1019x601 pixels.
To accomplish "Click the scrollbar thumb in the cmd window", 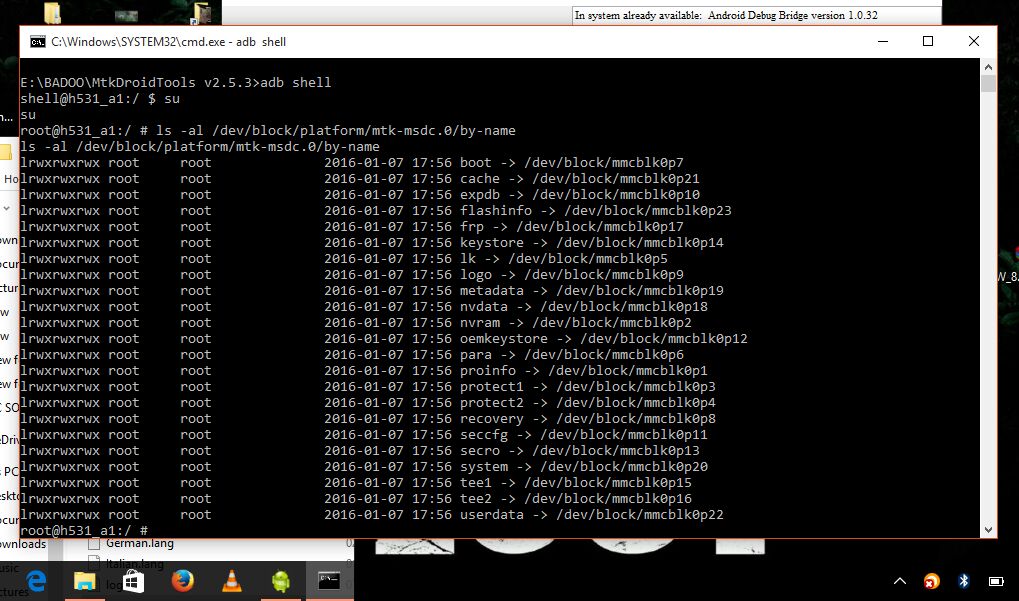I will click(x=988, y=84).
